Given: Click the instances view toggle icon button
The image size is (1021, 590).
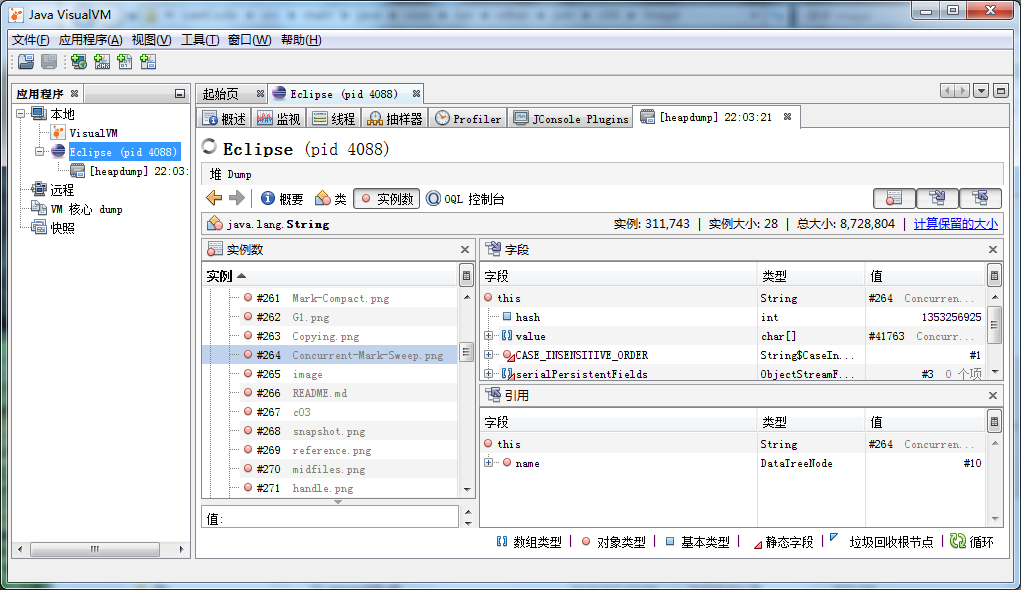Looking at the screenshot, I should click(x=894, y=198).
